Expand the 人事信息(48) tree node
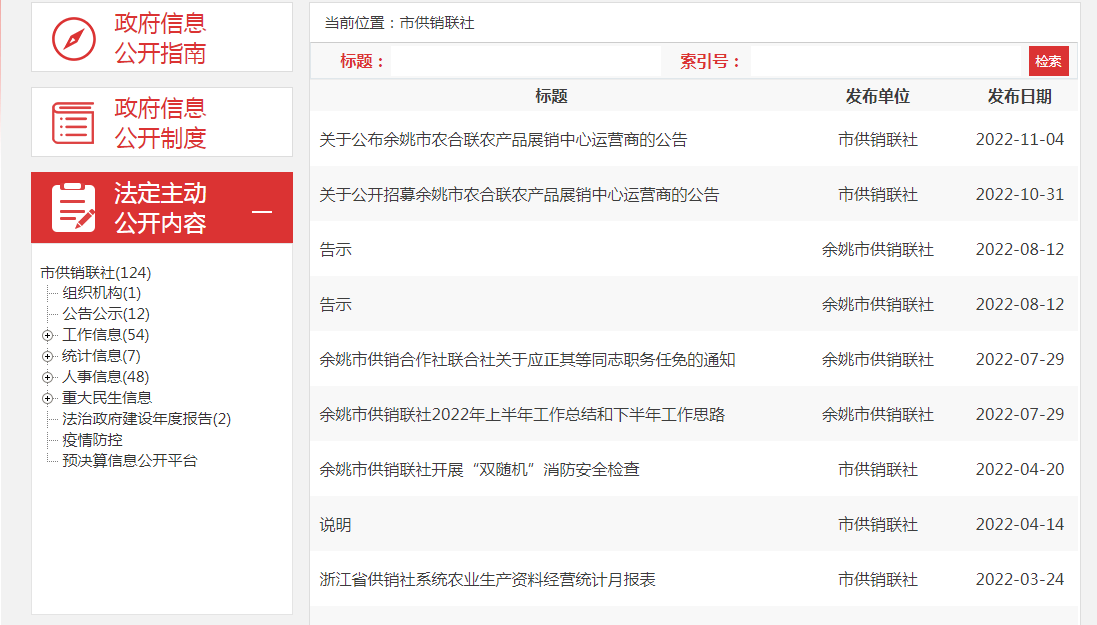 tap(48, 377)
